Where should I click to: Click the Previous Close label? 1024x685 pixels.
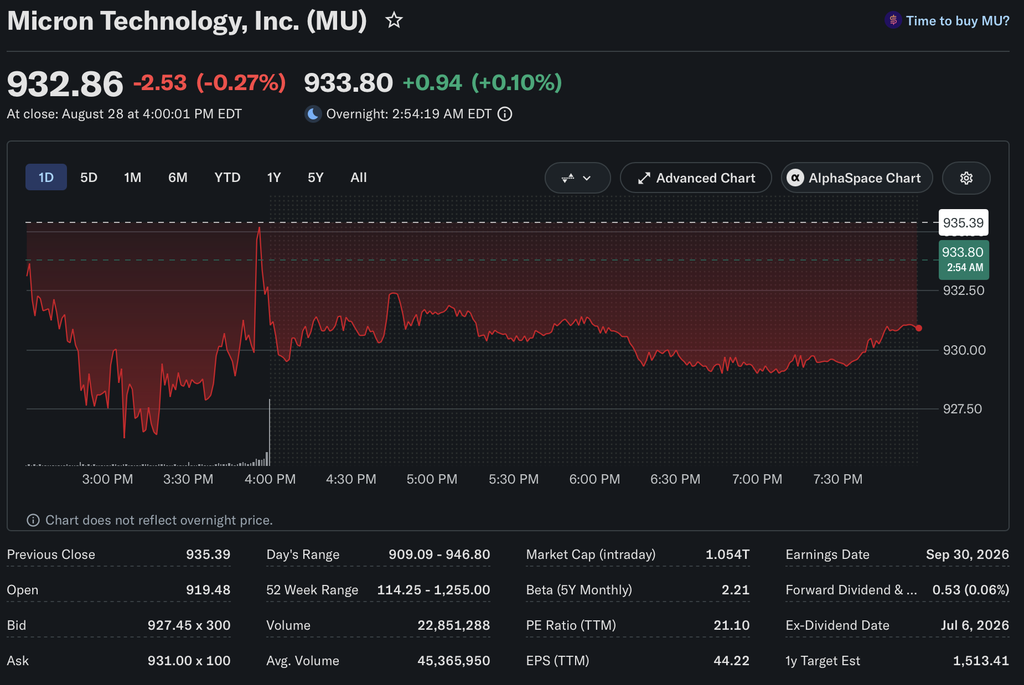[51, 554]
